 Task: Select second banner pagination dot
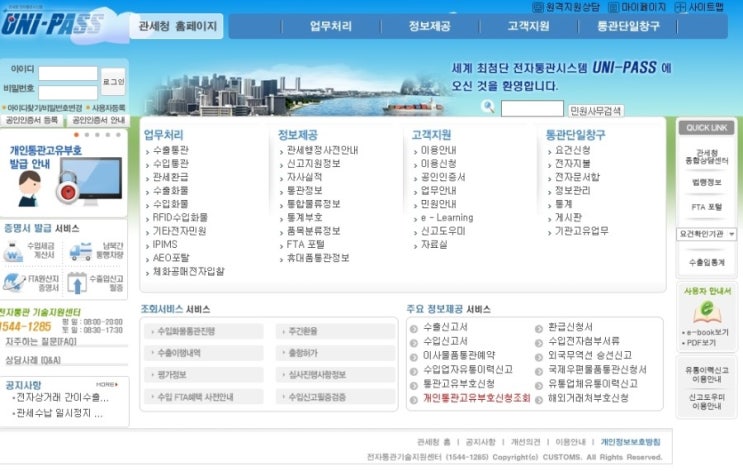tap(87, 135)
